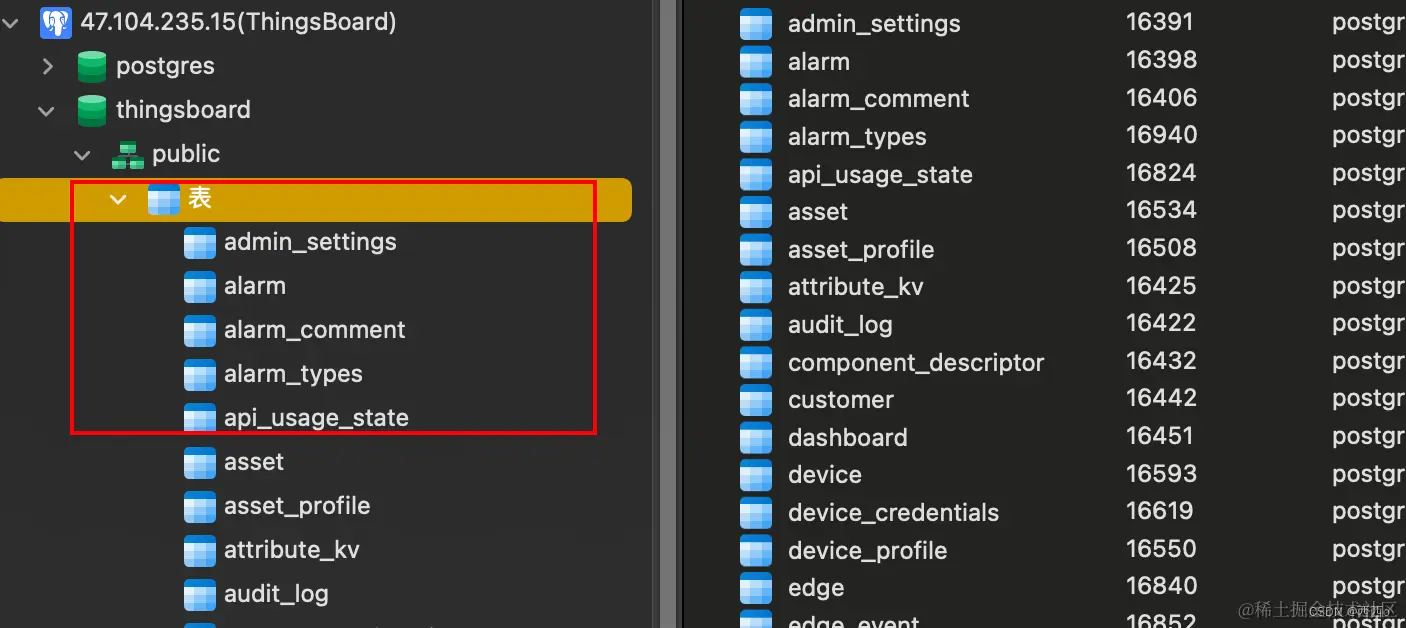Click OID value 16940
The image size is (1406, 628).
1161,135
